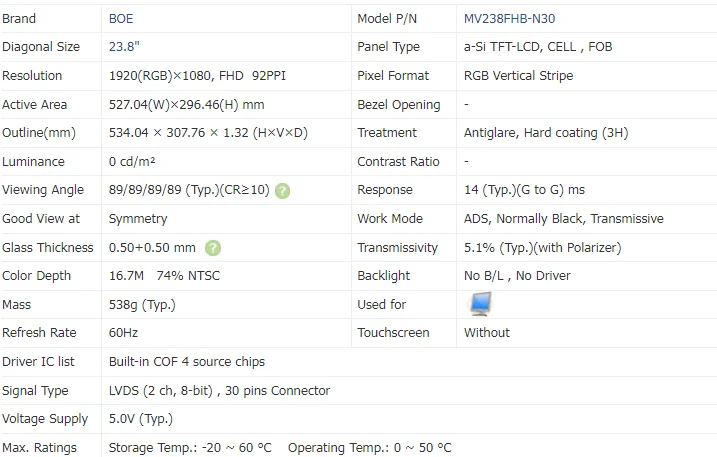Click the Transmissivity label

pyautogui.click(x=397, y=247)
